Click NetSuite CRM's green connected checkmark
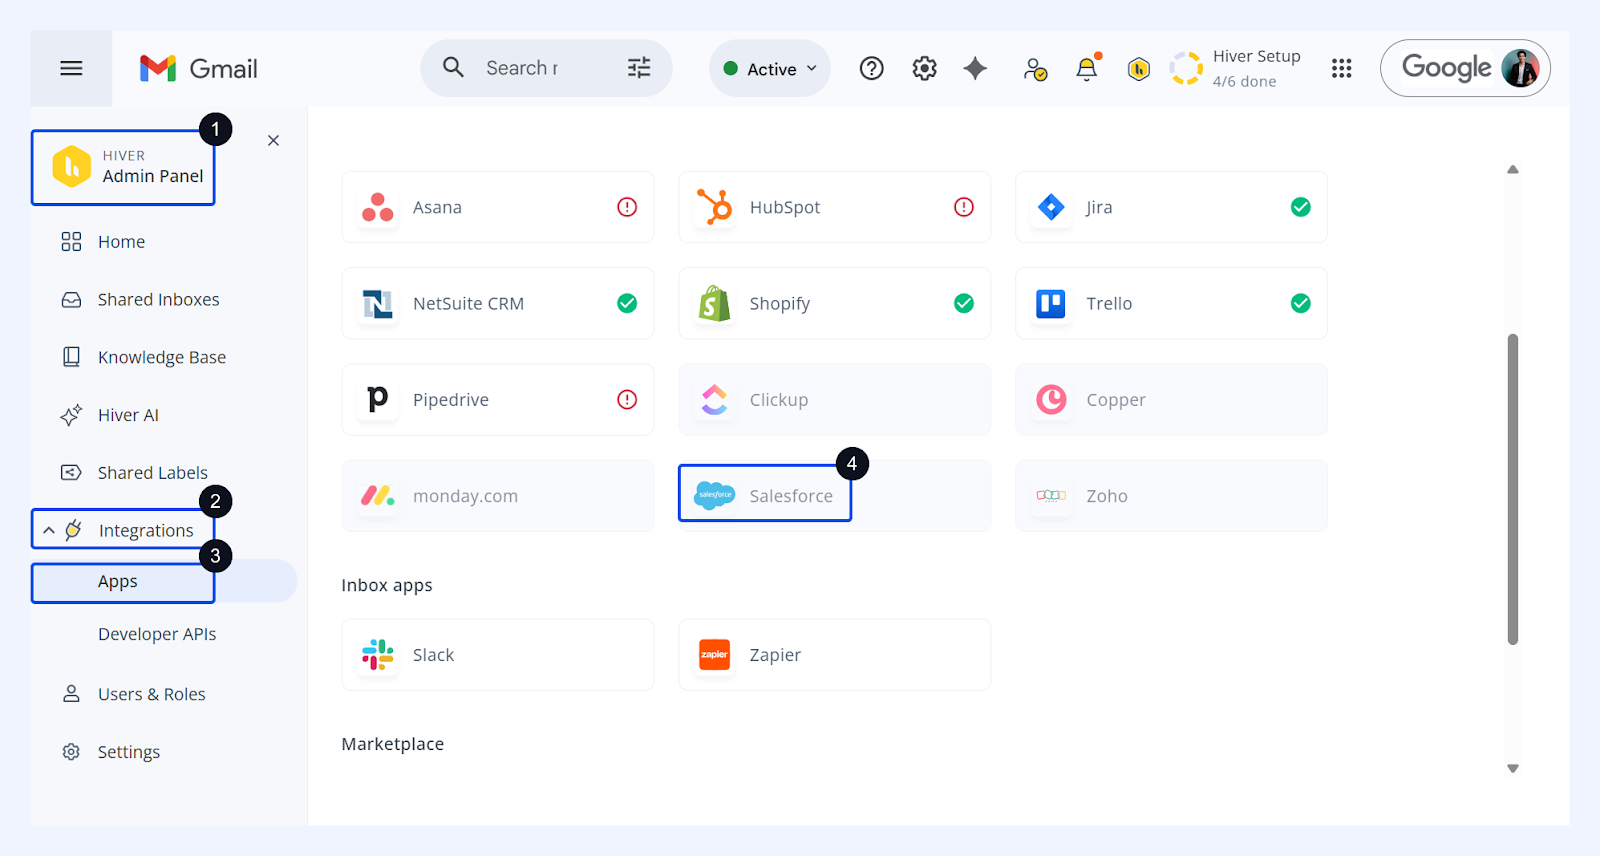 tap(627, 303)
